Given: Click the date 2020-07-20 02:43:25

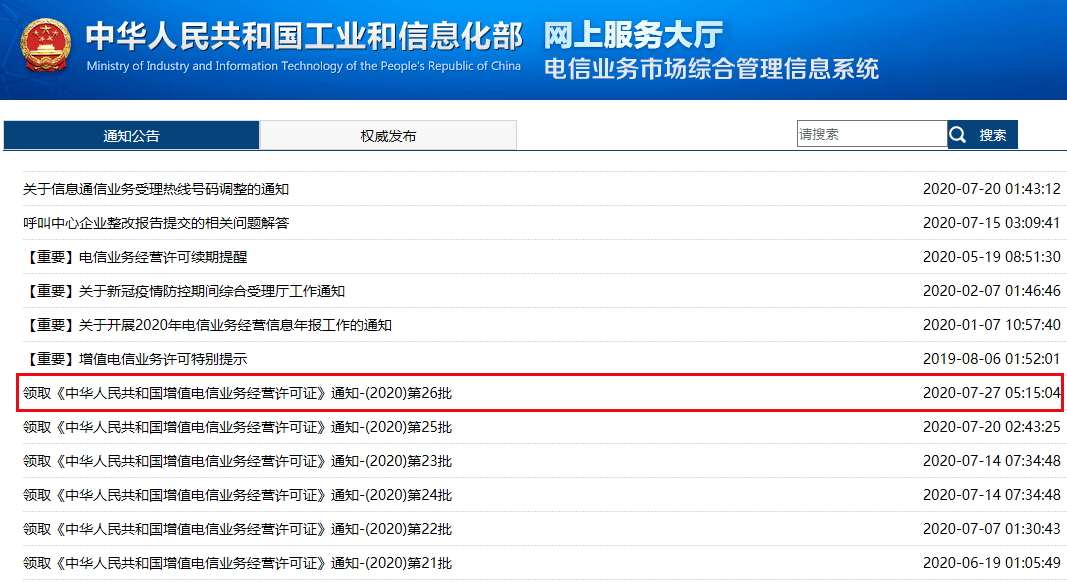Looking at the screenshot, I should click(x=991, y=427).
